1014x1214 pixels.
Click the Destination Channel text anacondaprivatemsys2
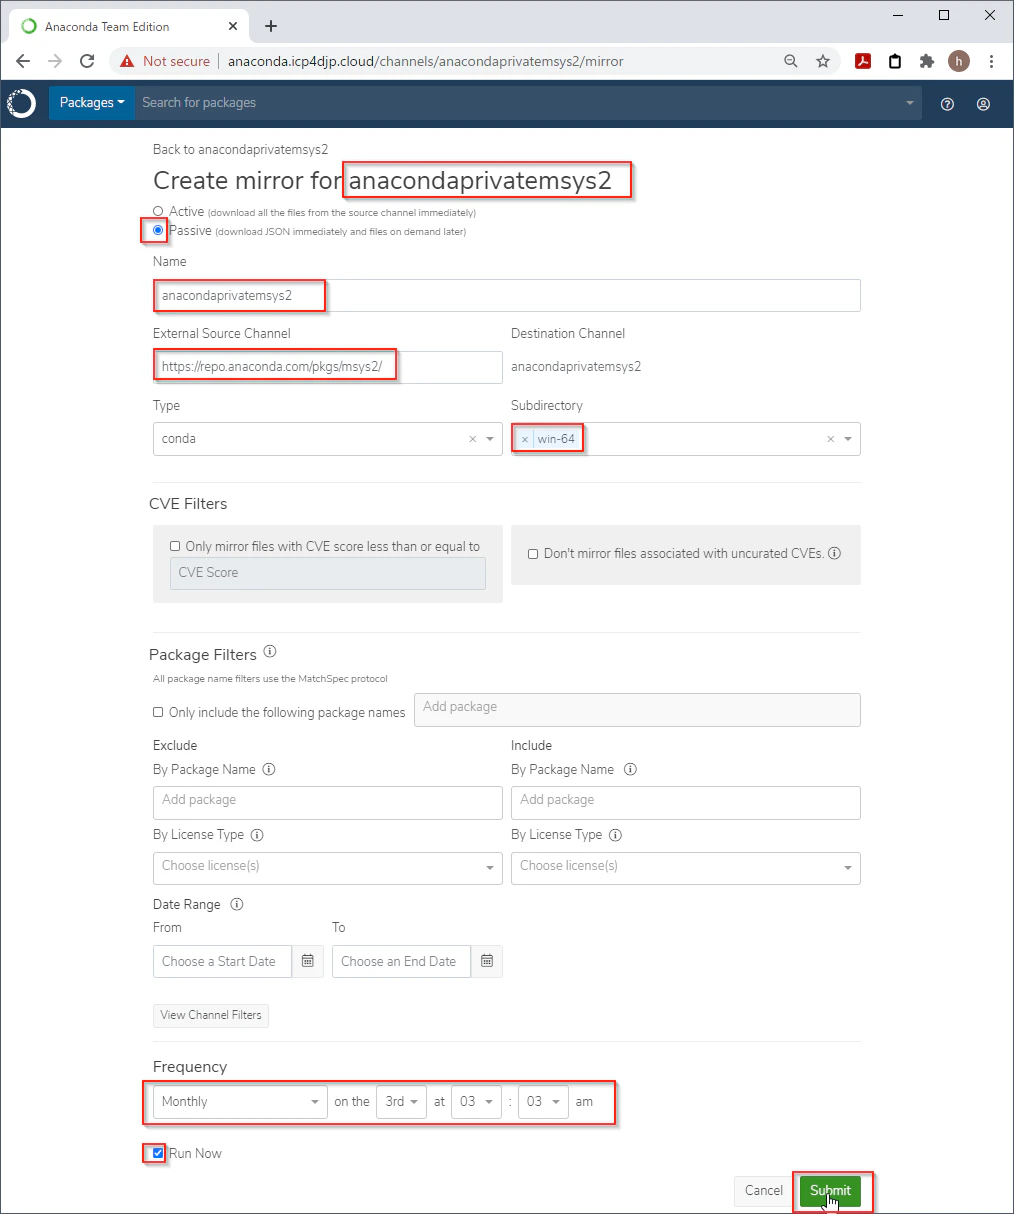tap(576, 367)
